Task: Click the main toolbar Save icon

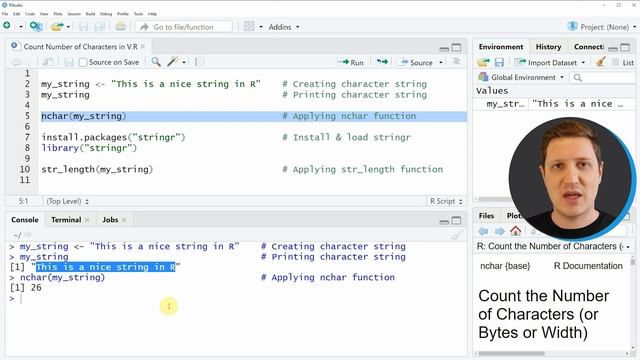Action: click(x=83, y=27)
